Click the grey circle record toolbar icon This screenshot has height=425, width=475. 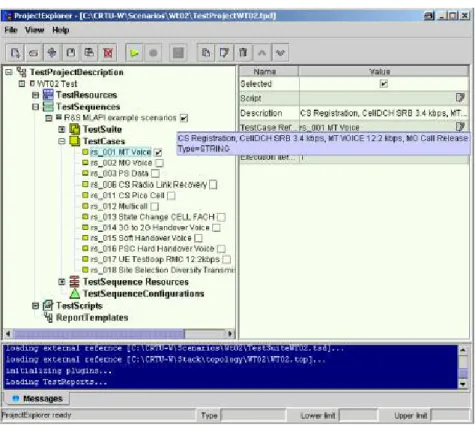pos(153,53)
